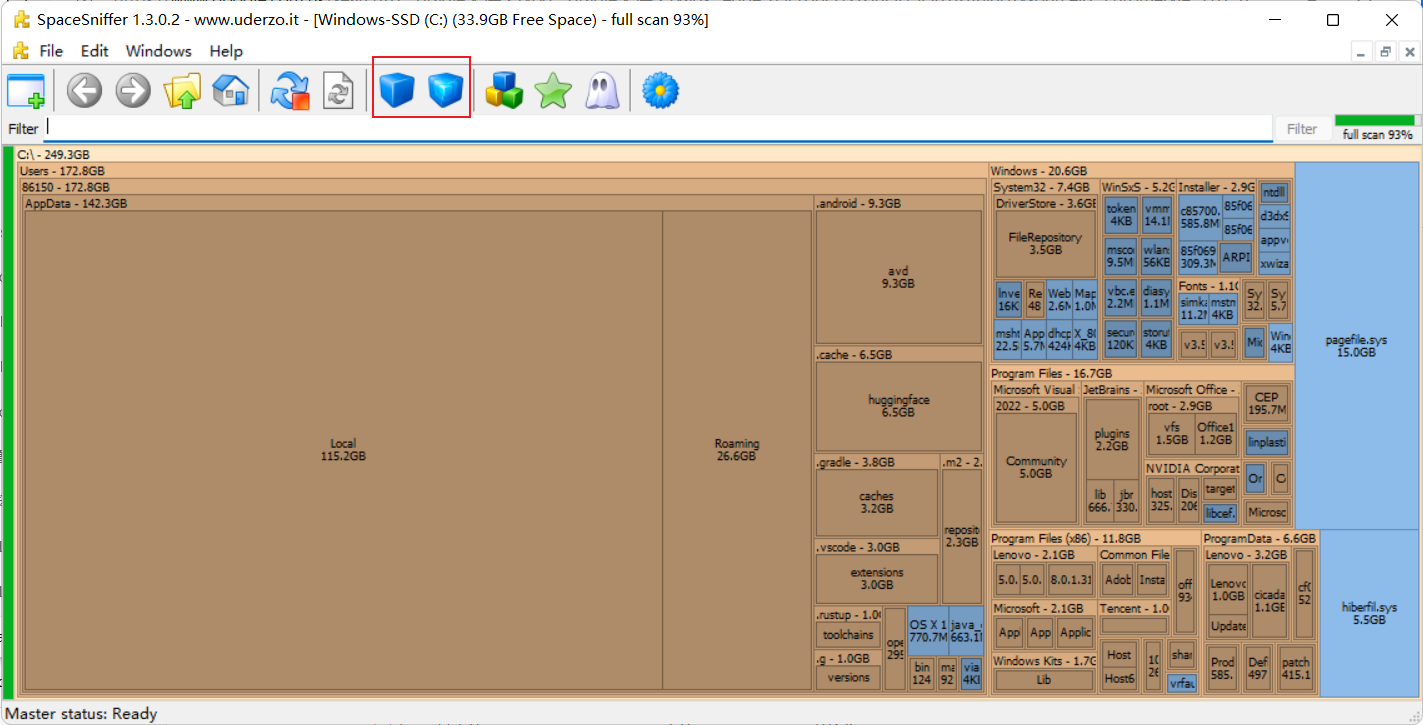Open the File menu
The width and height of the screenshot is (1423, 725).
(51, 51)
